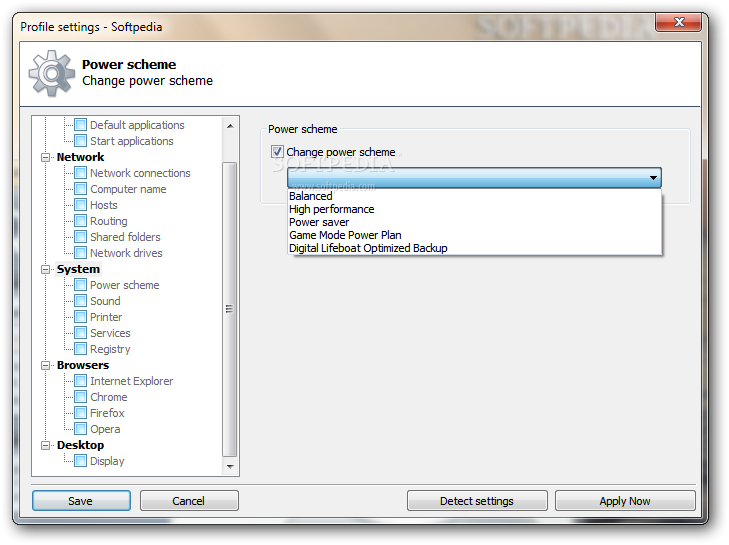
Task: Click Detect settings button
Action: [x=477, y=501]
